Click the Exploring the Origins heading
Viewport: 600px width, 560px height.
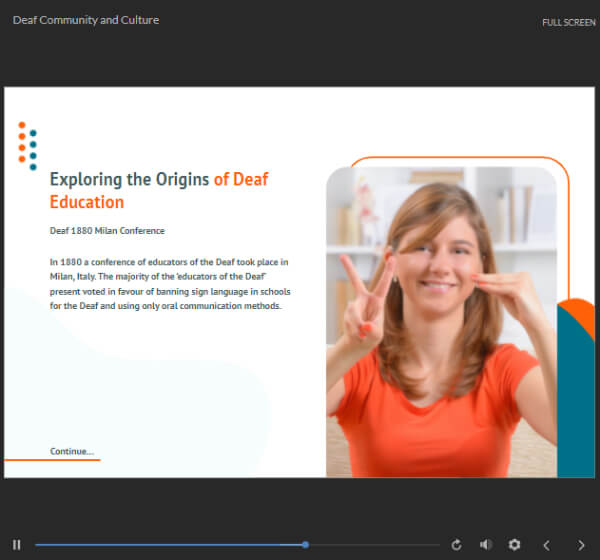click(130, 180)
